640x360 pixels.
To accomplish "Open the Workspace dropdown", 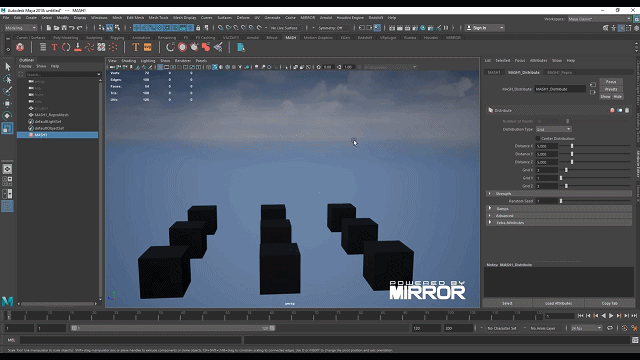I will [600, 19].
